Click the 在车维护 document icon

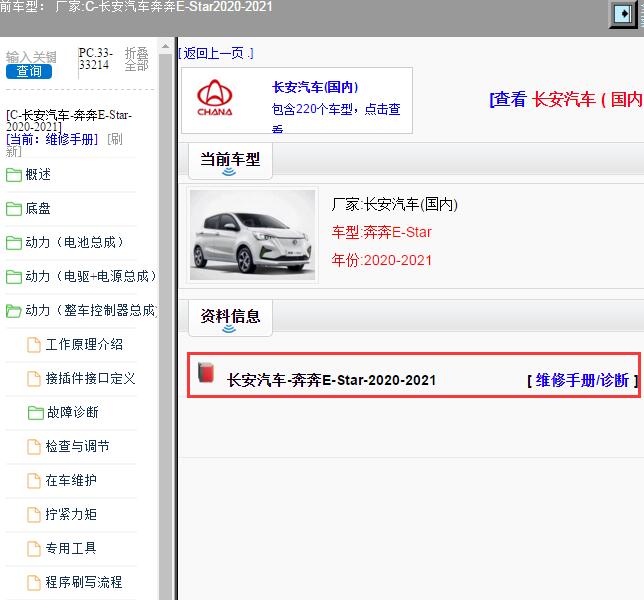[x=34, y=481]
